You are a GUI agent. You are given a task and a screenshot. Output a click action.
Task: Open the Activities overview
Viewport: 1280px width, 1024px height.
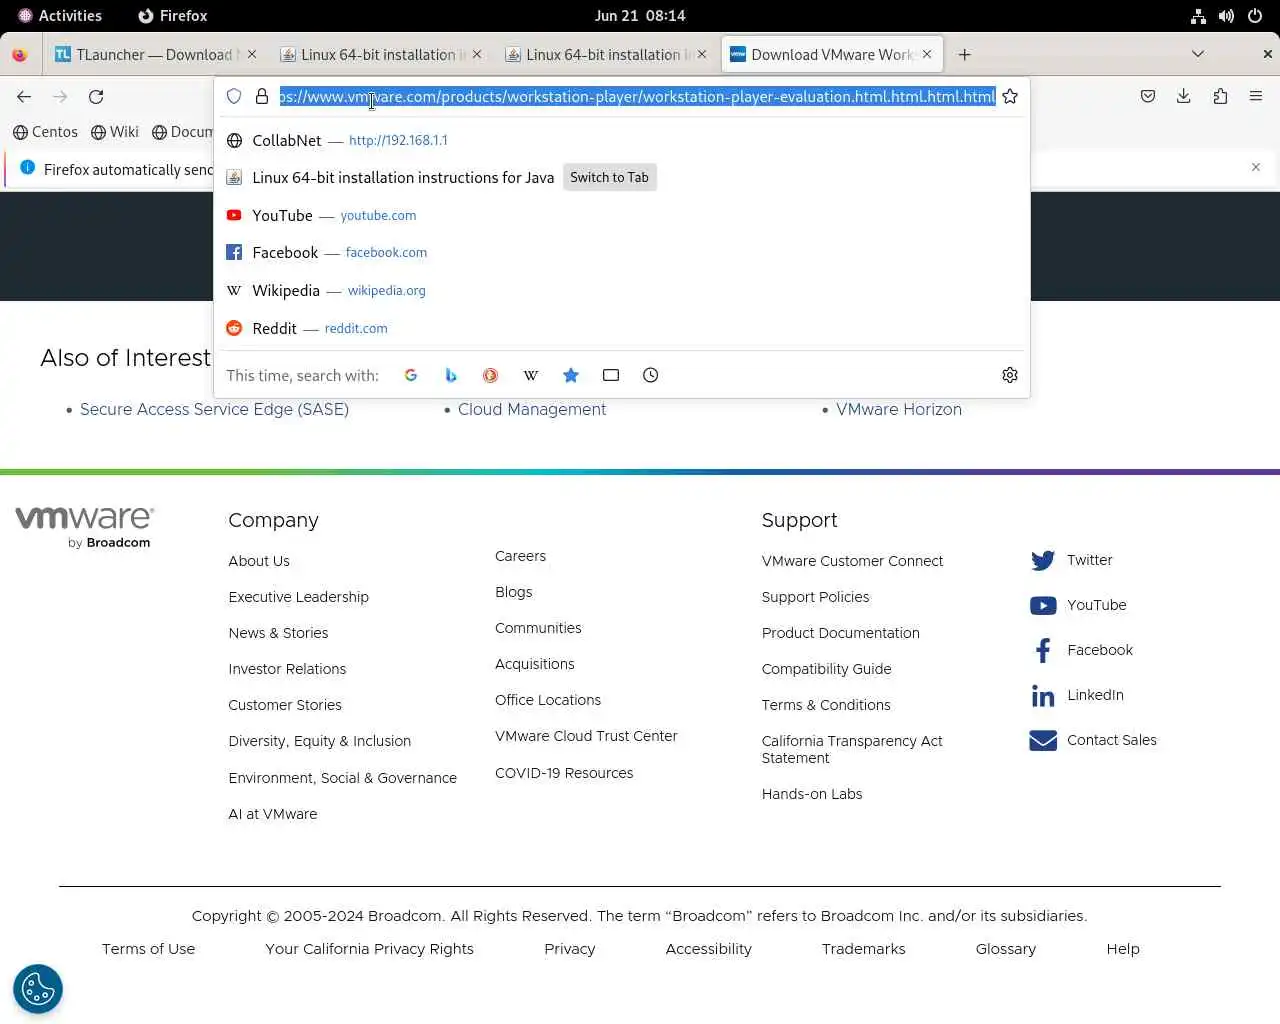pos(60,16)
